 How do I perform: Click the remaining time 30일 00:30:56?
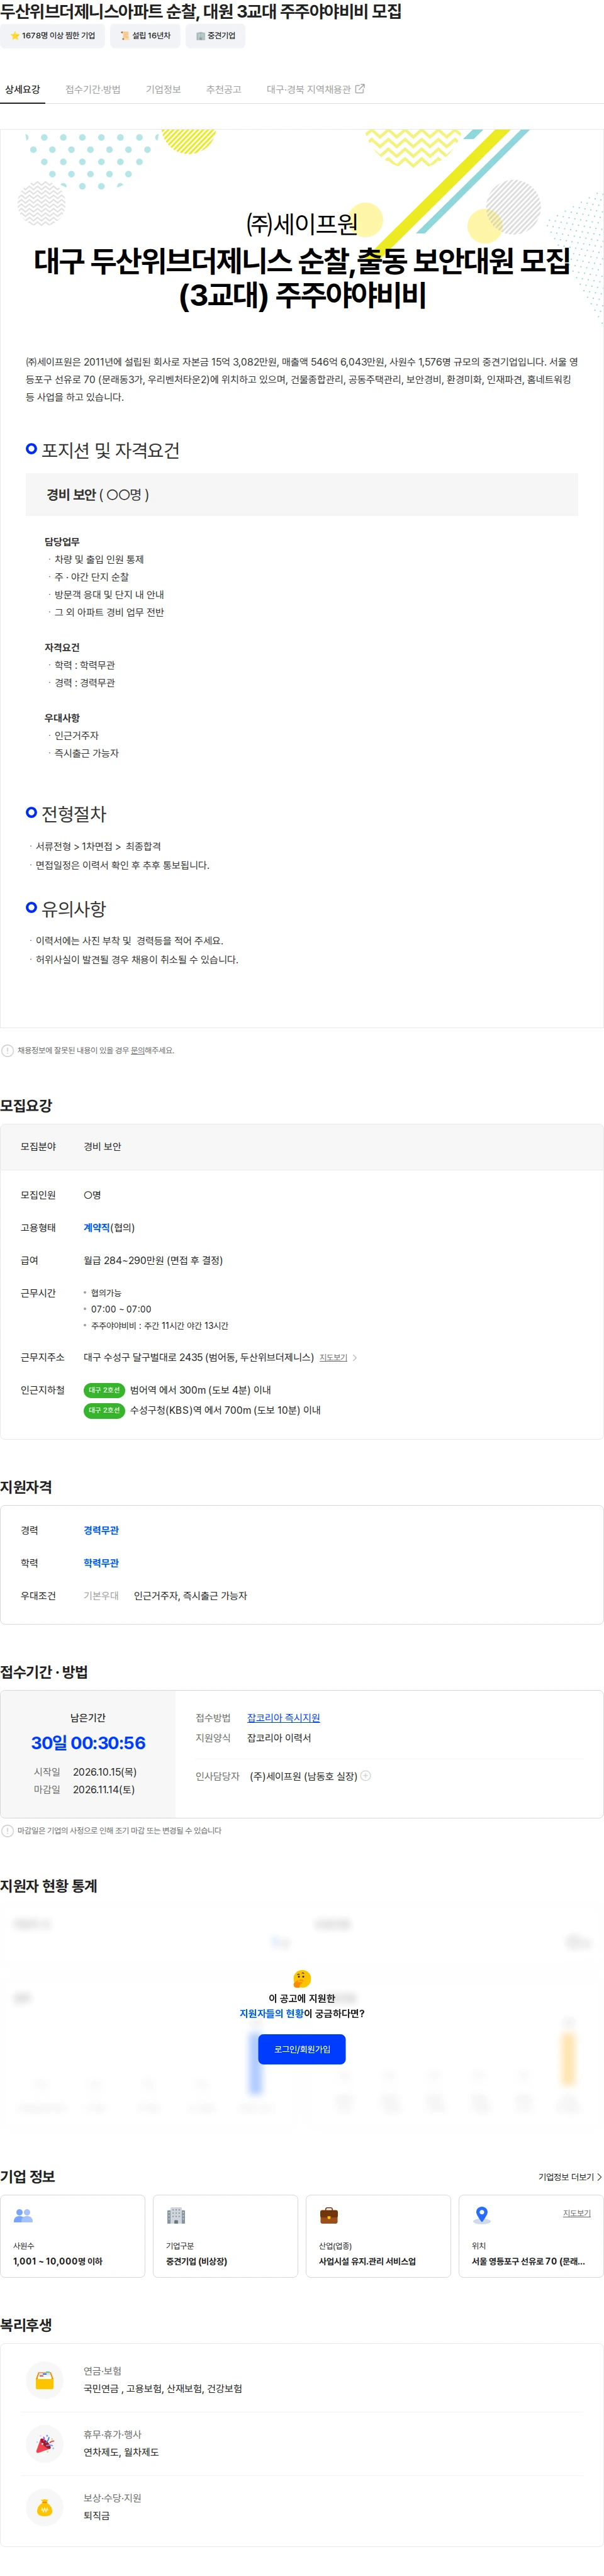coord(88,1743)
